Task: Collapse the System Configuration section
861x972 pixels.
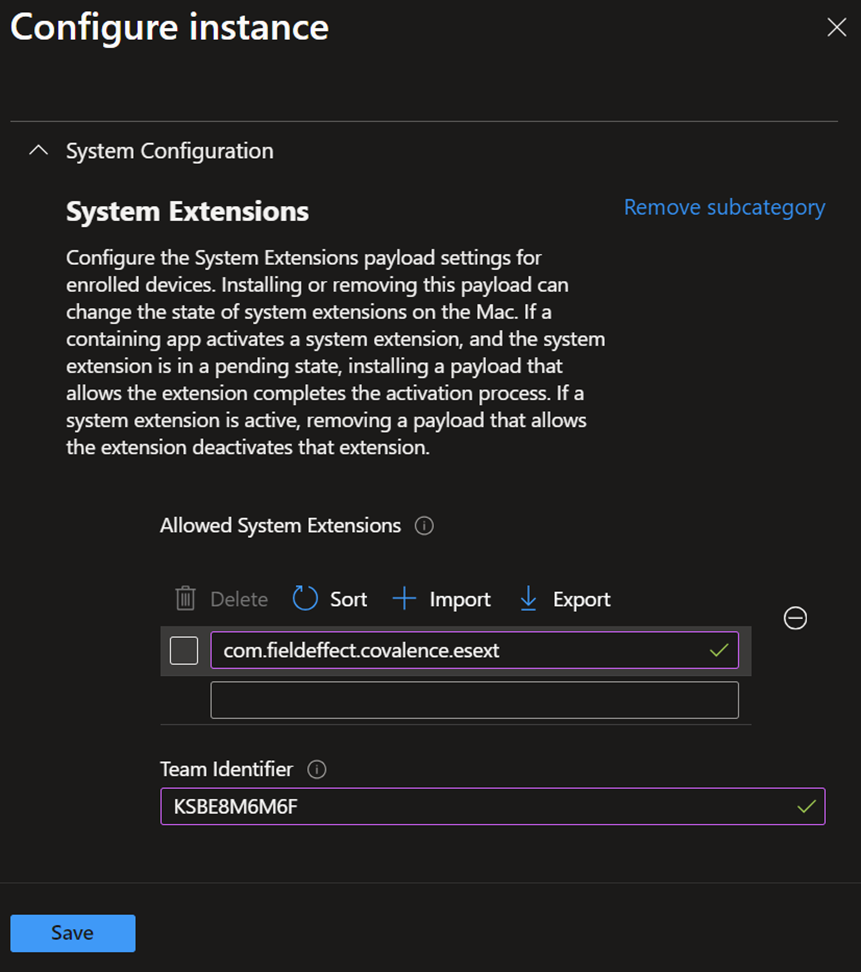Action: (38, 151)
